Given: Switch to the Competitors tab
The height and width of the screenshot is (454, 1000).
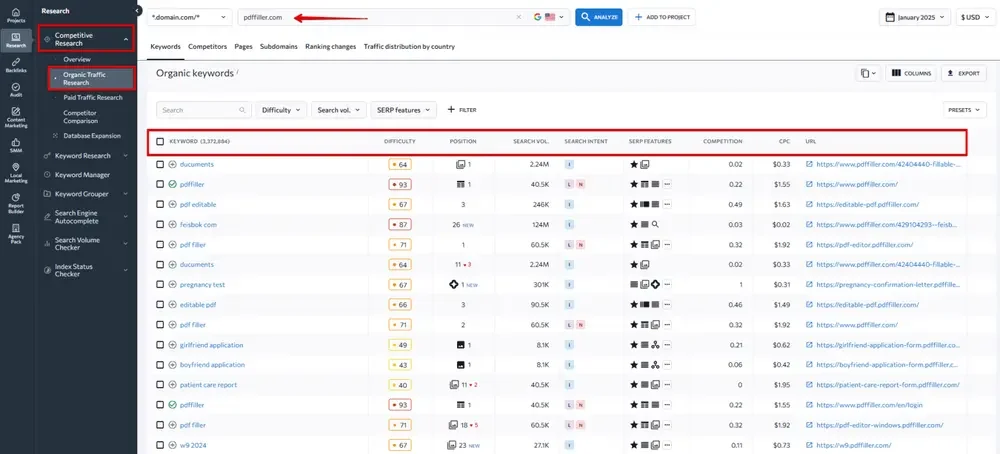Looking at the screenshot, I should (x=207, y=47).
